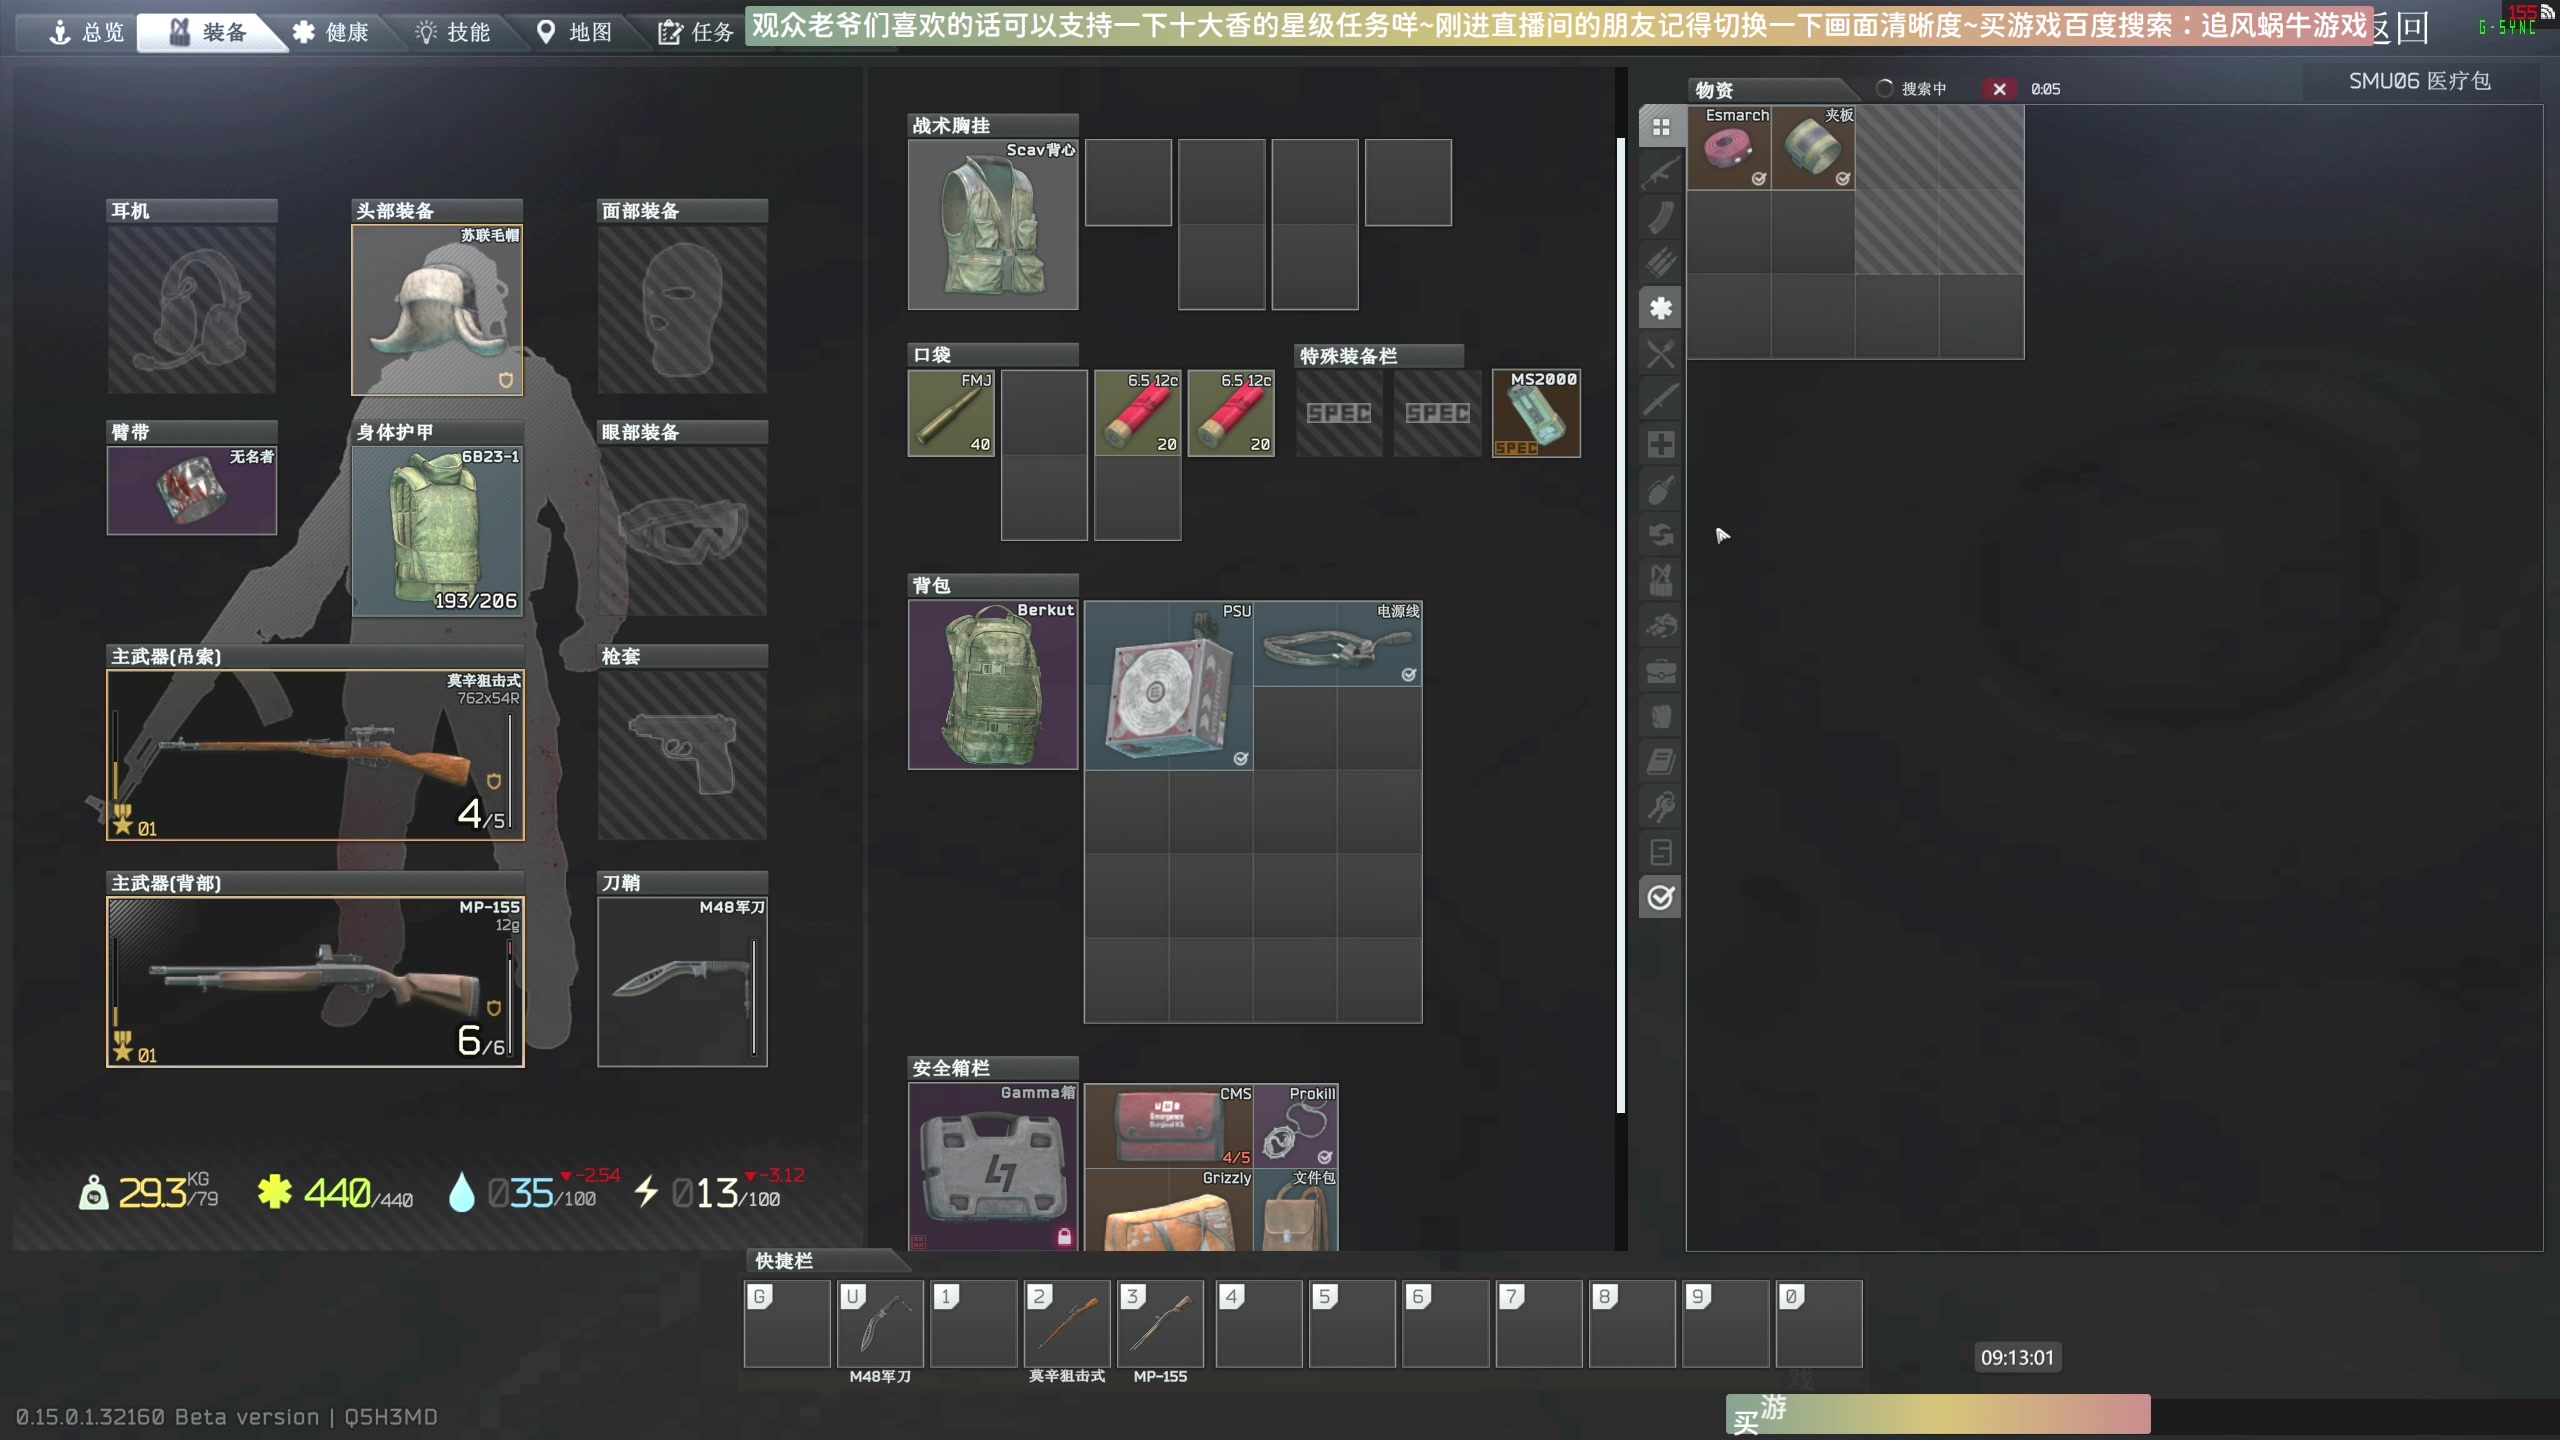Click the empty 面部装备 face cover slot
2560x1440 pixels.
click(x=683, y=310)
